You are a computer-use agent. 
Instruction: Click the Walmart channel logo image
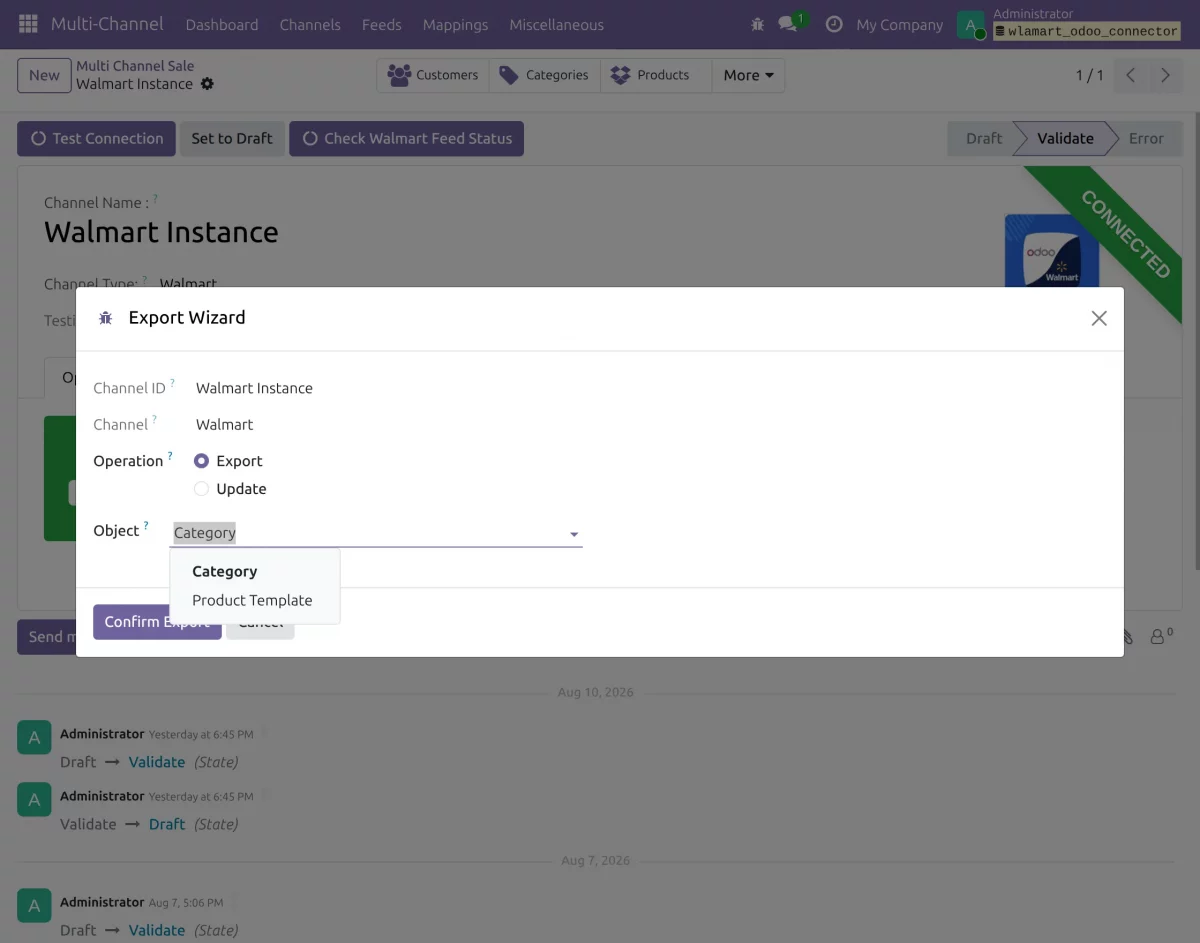(x=1052, y=251)
